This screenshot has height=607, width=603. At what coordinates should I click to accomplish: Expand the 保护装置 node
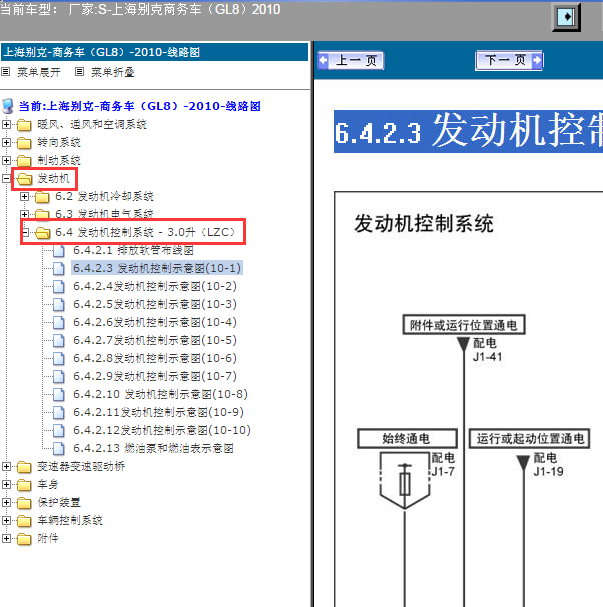[6, 502]
